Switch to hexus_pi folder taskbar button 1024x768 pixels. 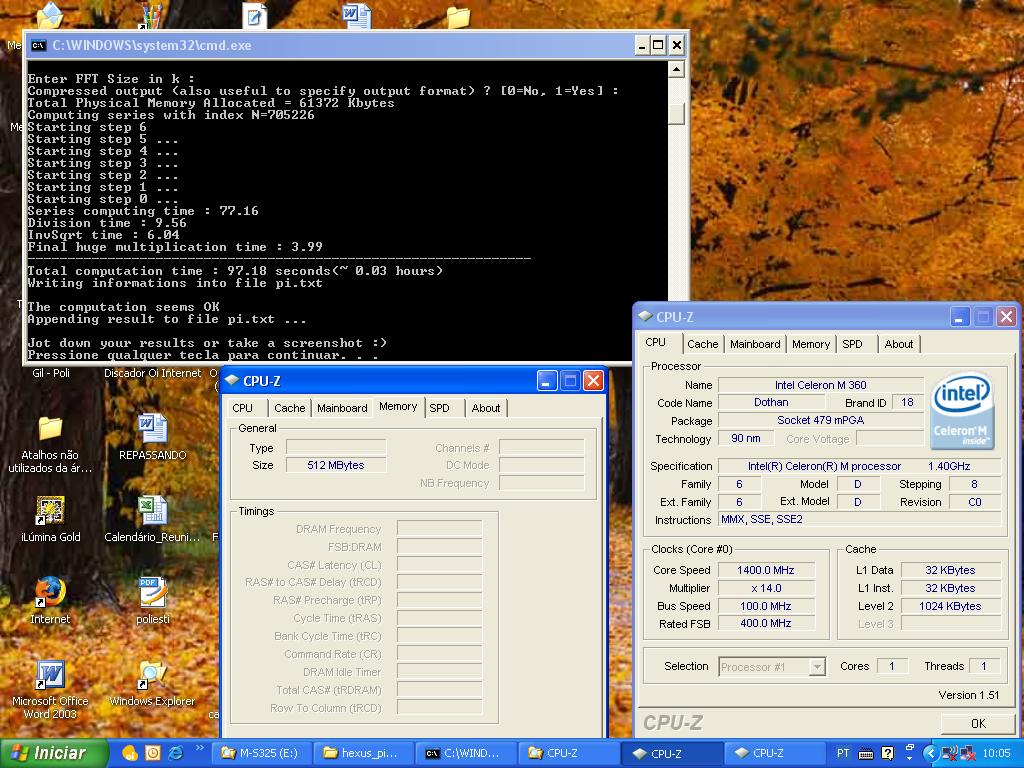coord(362,753)
